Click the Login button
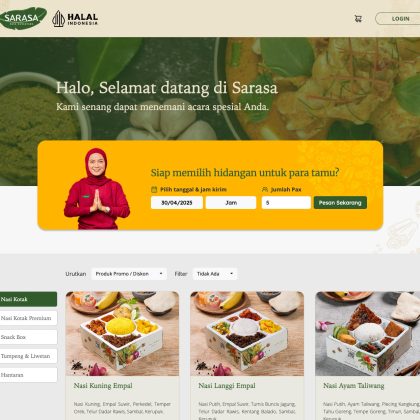The width and height of the screenshot is (420, 420). tap(398, 19)
